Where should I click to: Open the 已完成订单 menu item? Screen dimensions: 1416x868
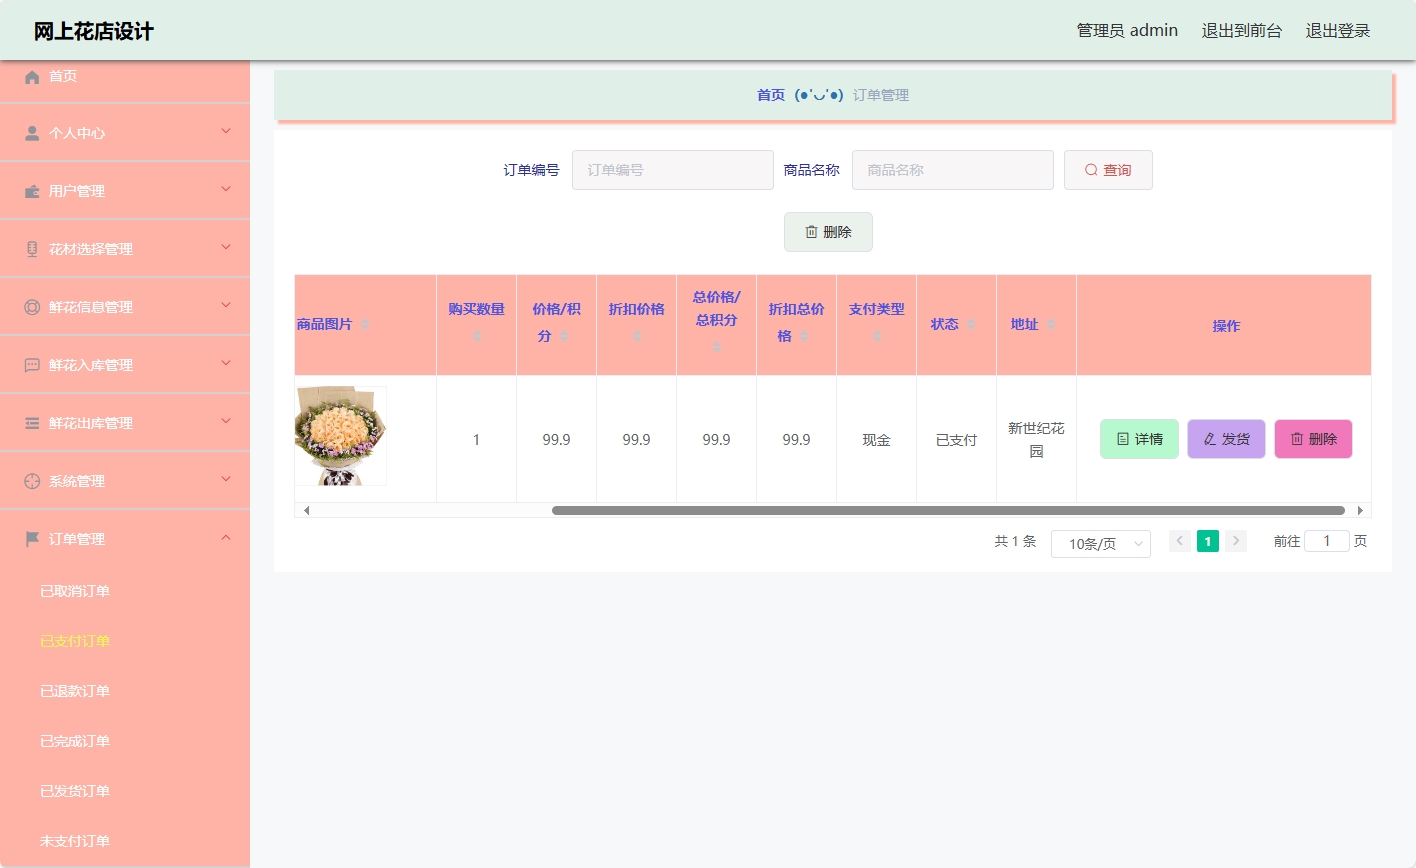coord(75,741)
